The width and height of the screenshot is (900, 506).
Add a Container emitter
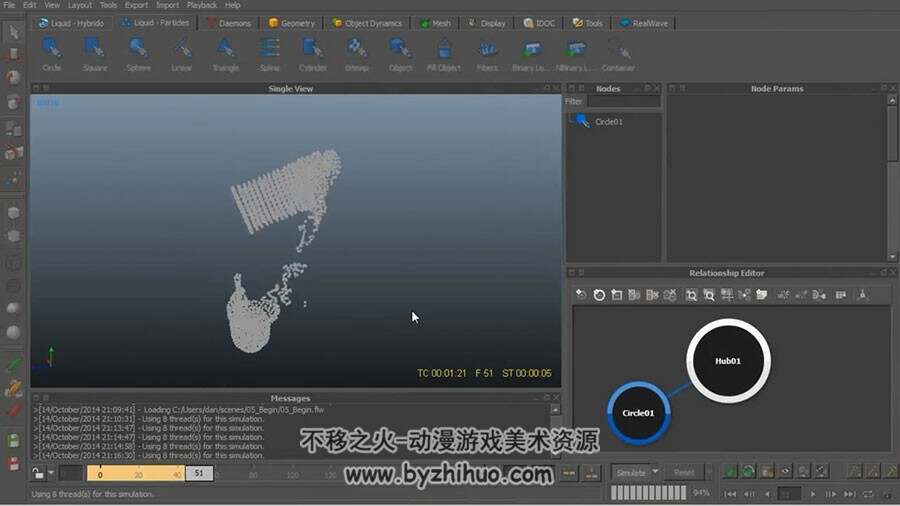pyautogui.click(x=618, y=54)
